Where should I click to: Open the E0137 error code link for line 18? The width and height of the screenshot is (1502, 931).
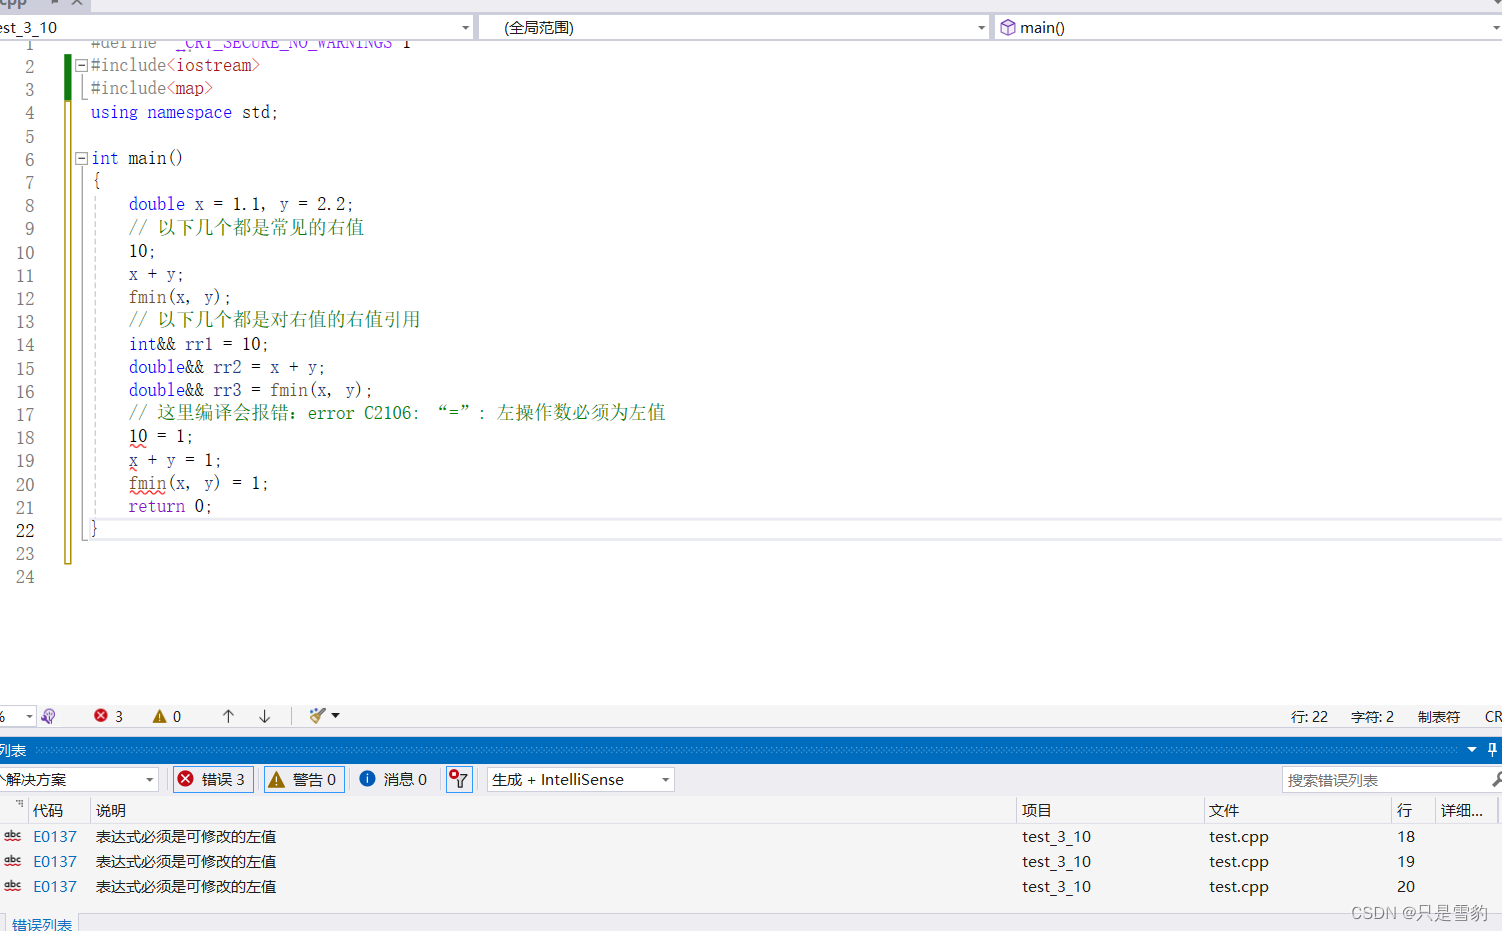[55, 837]
